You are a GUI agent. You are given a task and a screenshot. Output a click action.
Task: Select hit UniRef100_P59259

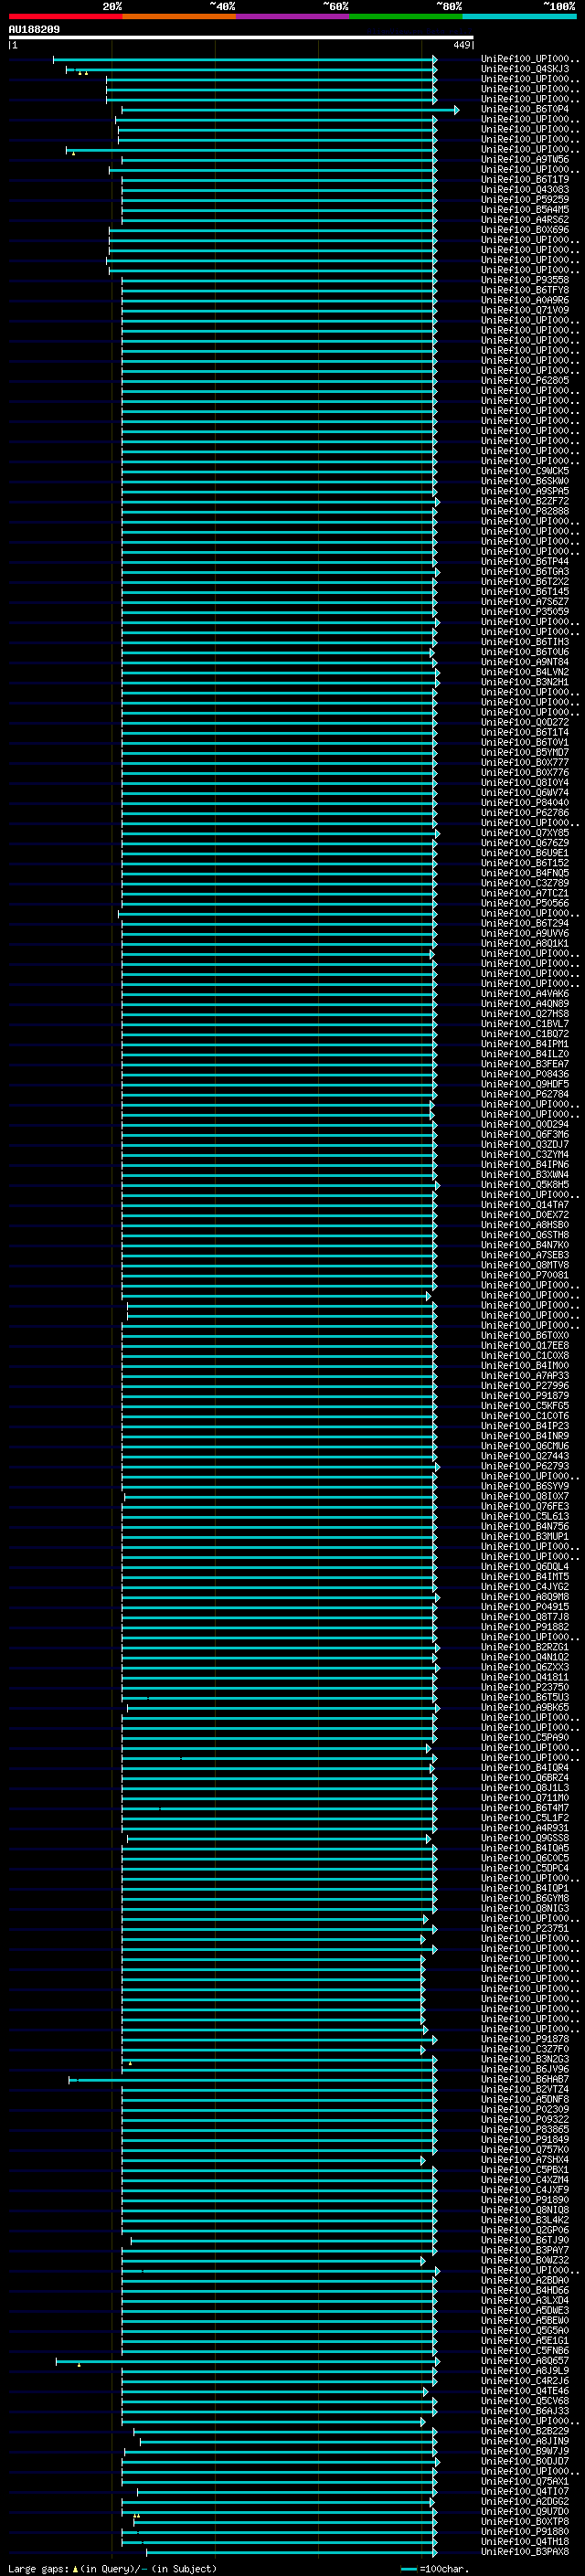[525, 199]
